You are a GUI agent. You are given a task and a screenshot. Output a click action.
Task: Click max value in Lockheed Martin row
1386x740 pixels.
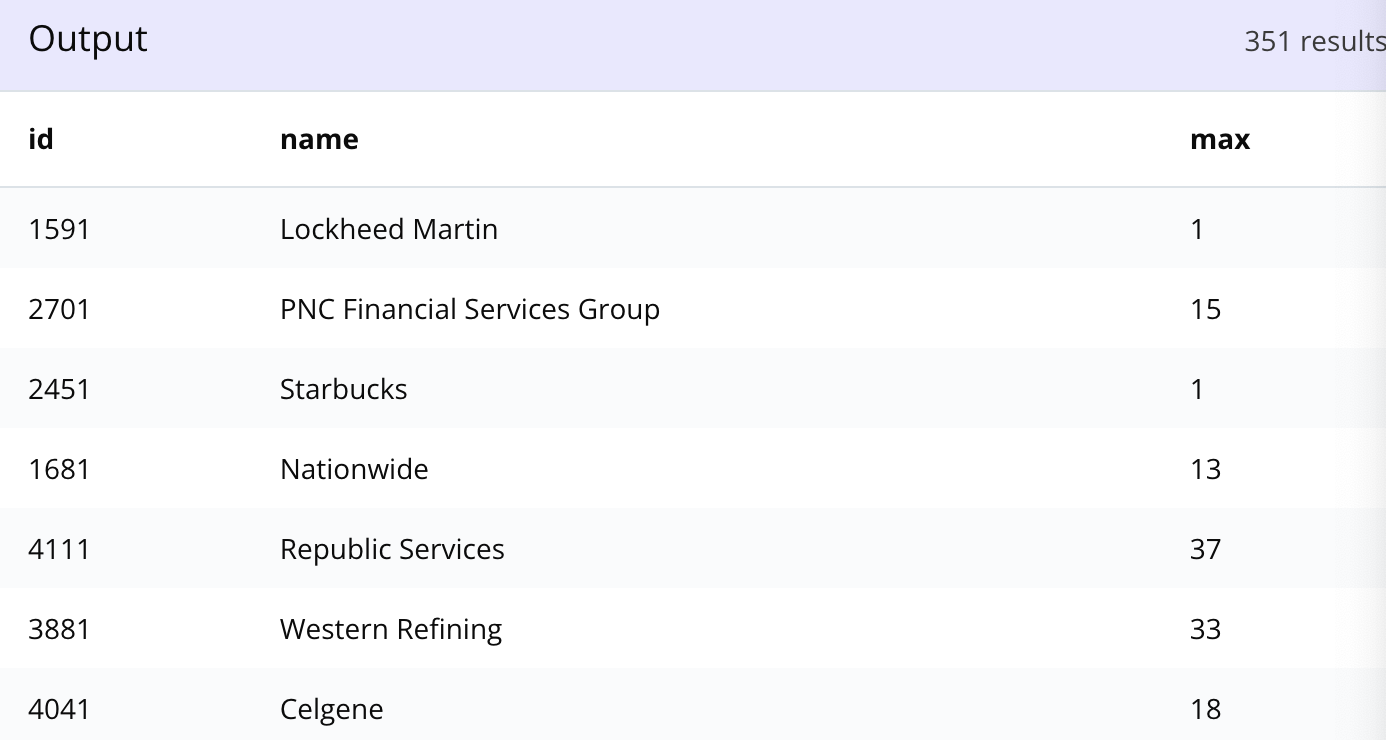click(x=1198, y=229)
